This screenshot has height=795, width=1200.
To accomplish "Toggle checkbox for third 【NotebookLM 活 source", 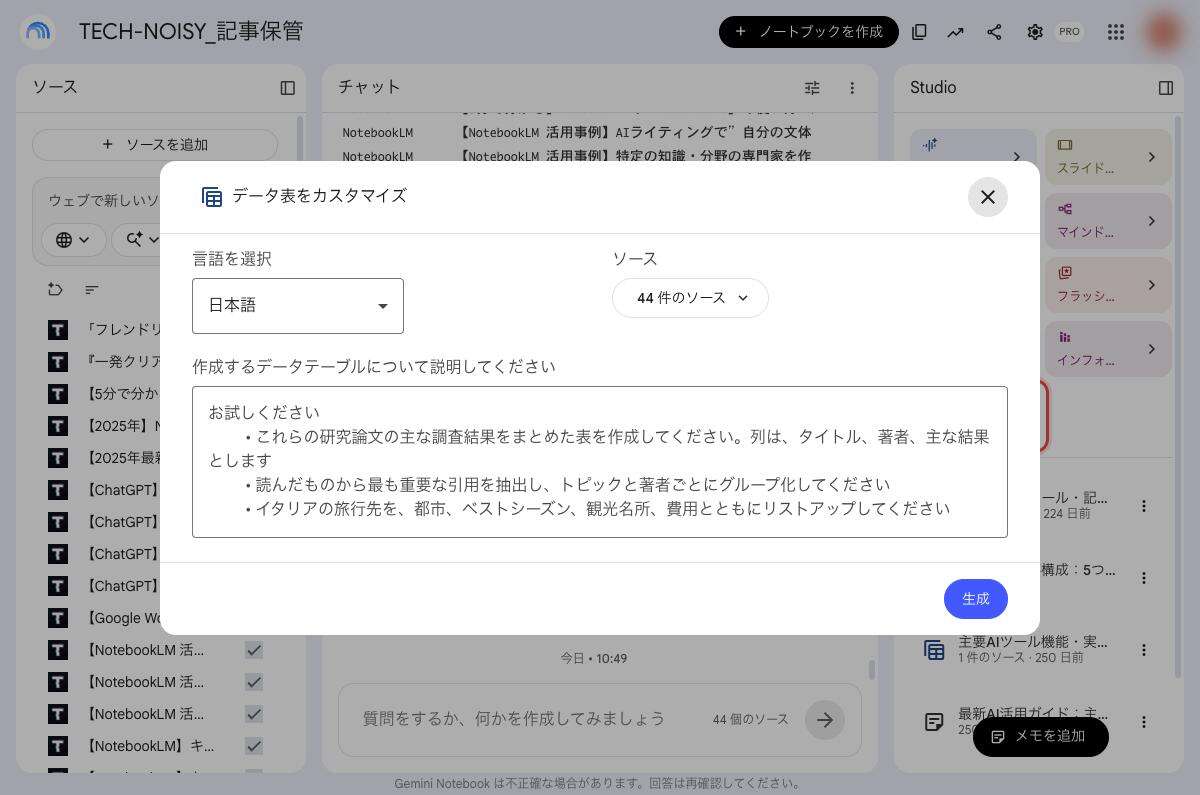I will [x=254, y=714].
